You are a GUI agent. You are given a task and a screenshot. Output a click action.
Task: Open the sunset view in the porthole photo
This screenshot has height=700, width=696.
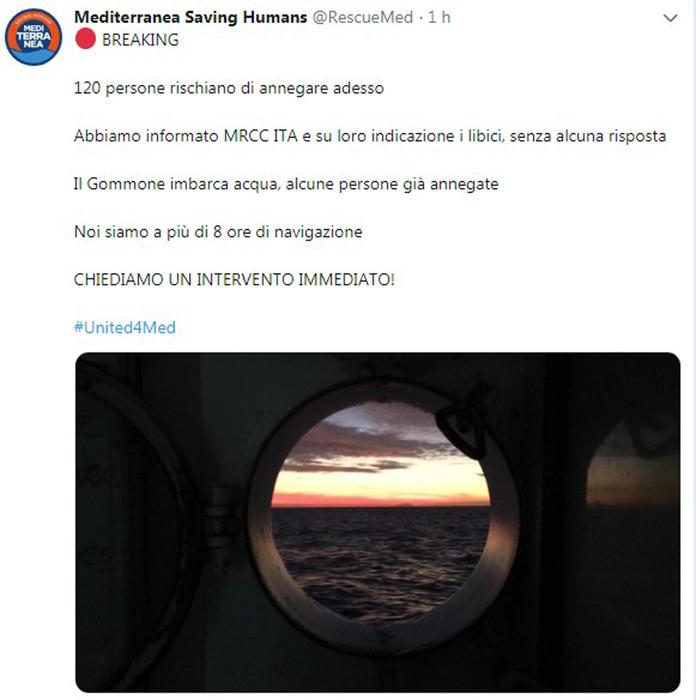[381, 511]
